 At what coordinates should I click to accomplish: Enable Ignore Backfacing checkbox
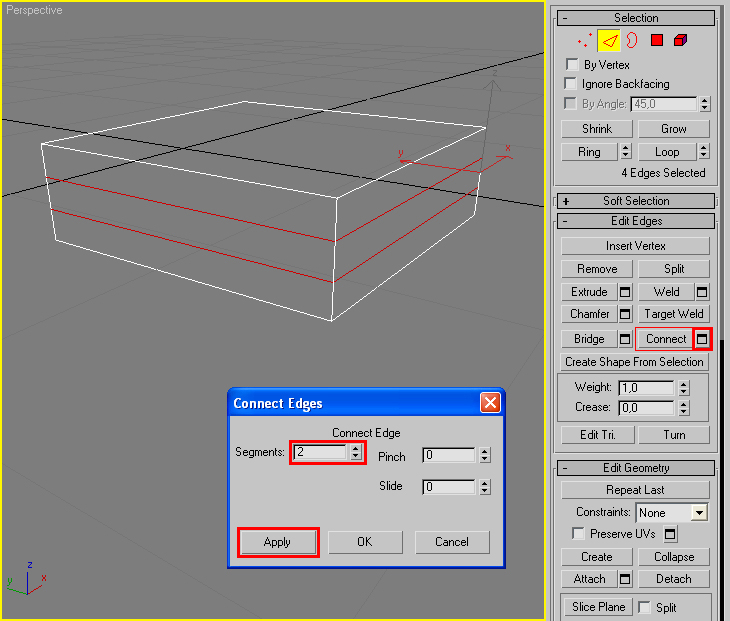[x=570, y=83]
